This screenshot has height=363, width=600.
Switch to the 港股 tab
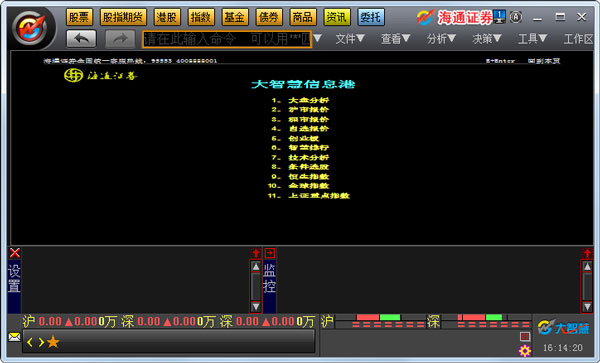click(x=167, y=17)
